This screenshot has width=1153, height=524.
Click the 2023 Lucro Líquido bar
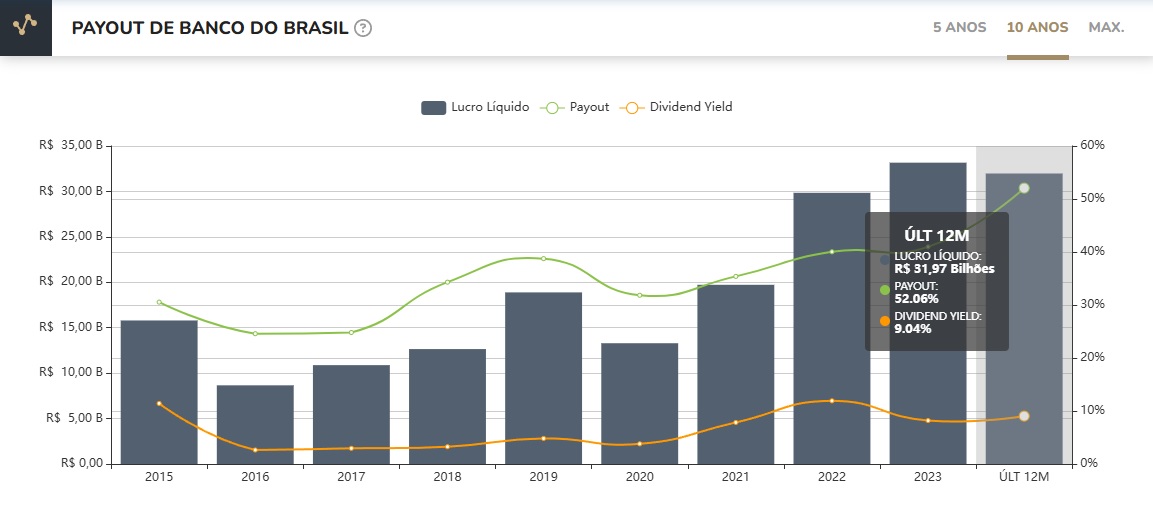coord(928,314)
